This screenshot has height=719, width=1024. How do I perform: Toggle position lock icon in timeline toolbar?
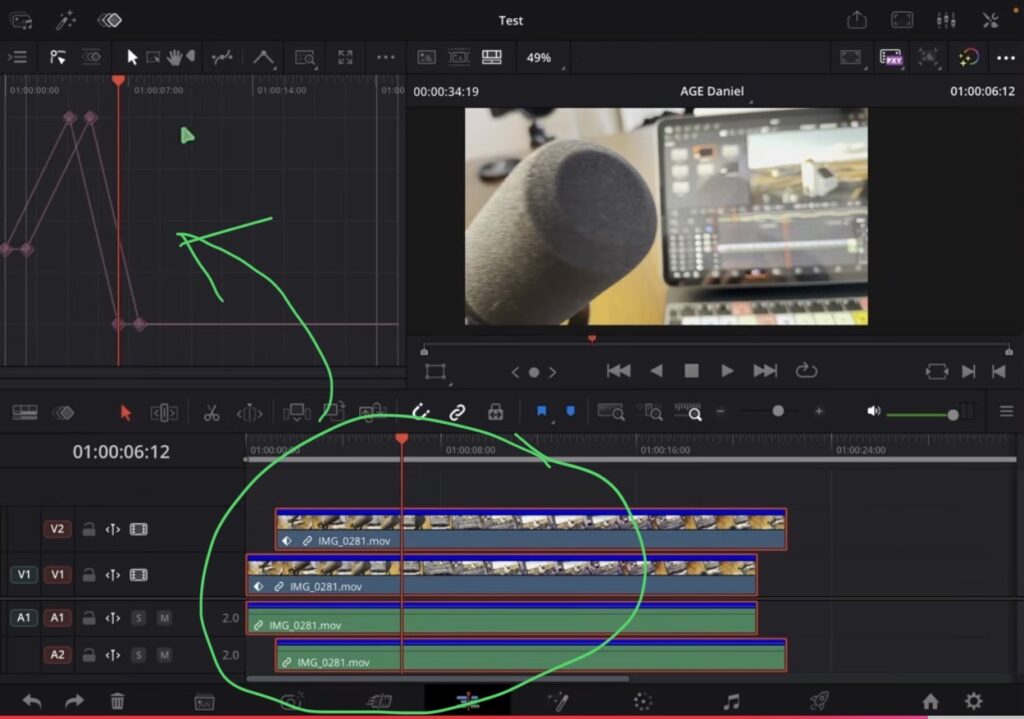tap(496, 411)
